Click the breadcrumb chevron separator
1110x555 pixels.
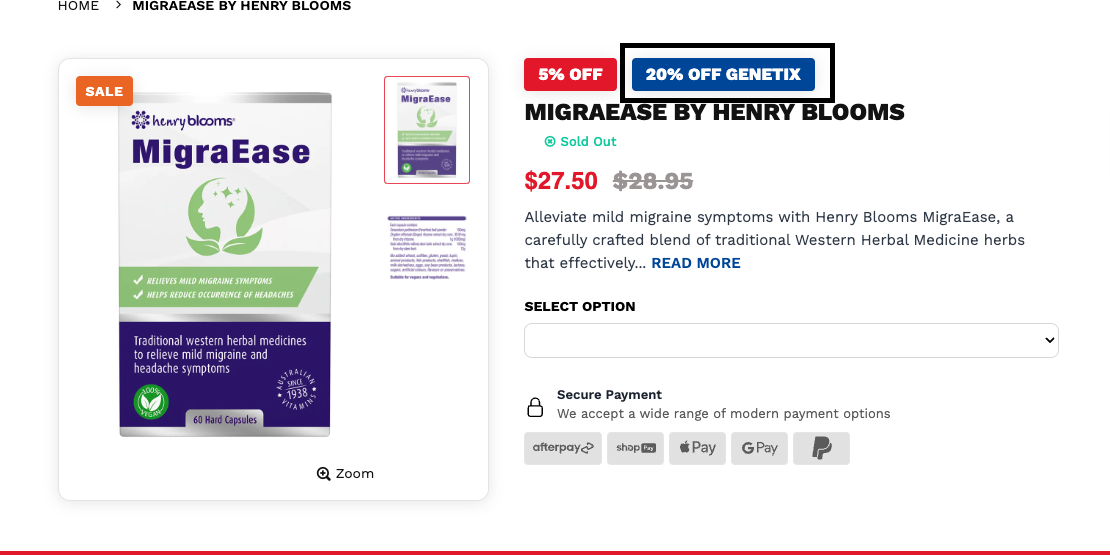pos(118,6)
